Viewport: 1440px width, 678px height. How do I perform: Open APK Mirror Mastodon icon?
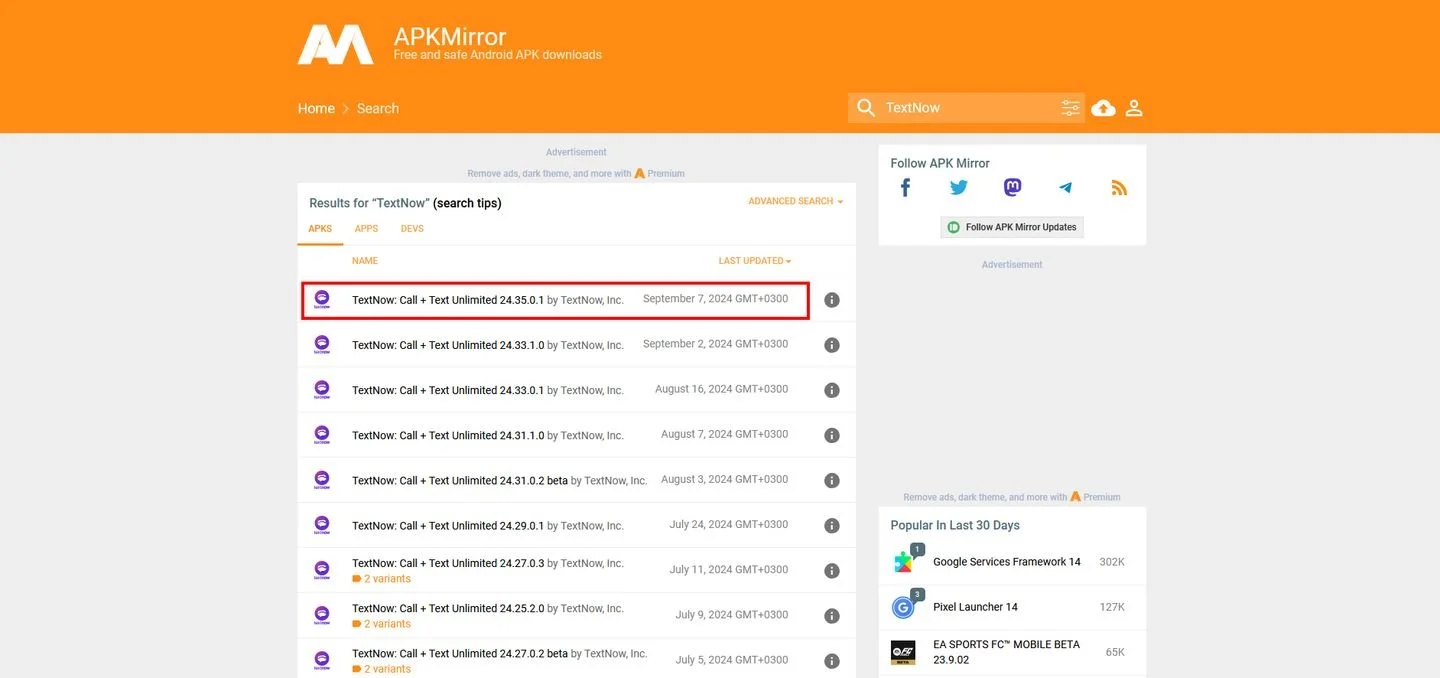click(1012, 188)
